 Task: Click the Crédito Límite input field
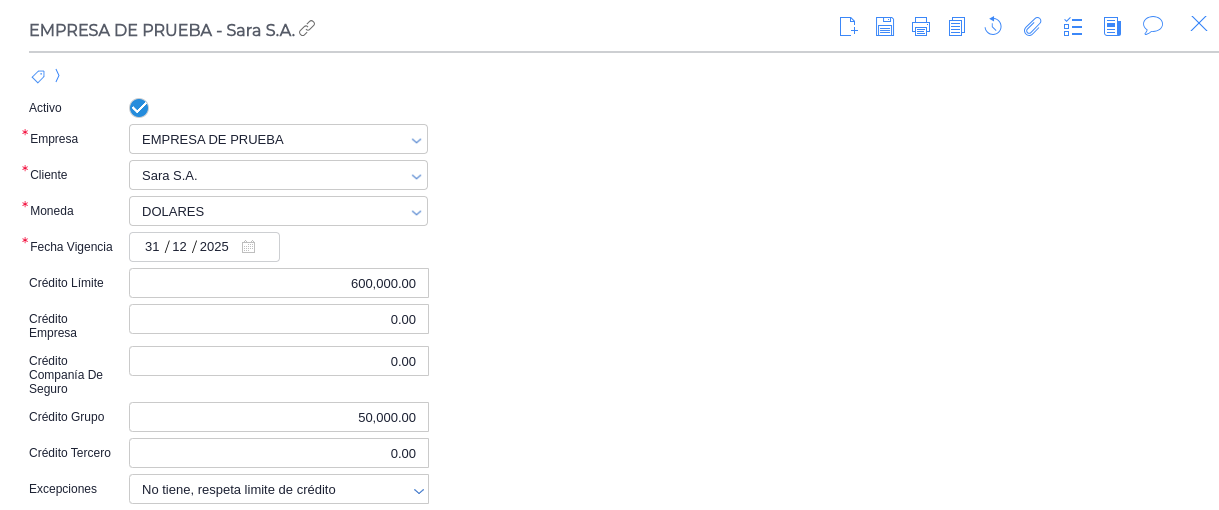tap(278, 283)
